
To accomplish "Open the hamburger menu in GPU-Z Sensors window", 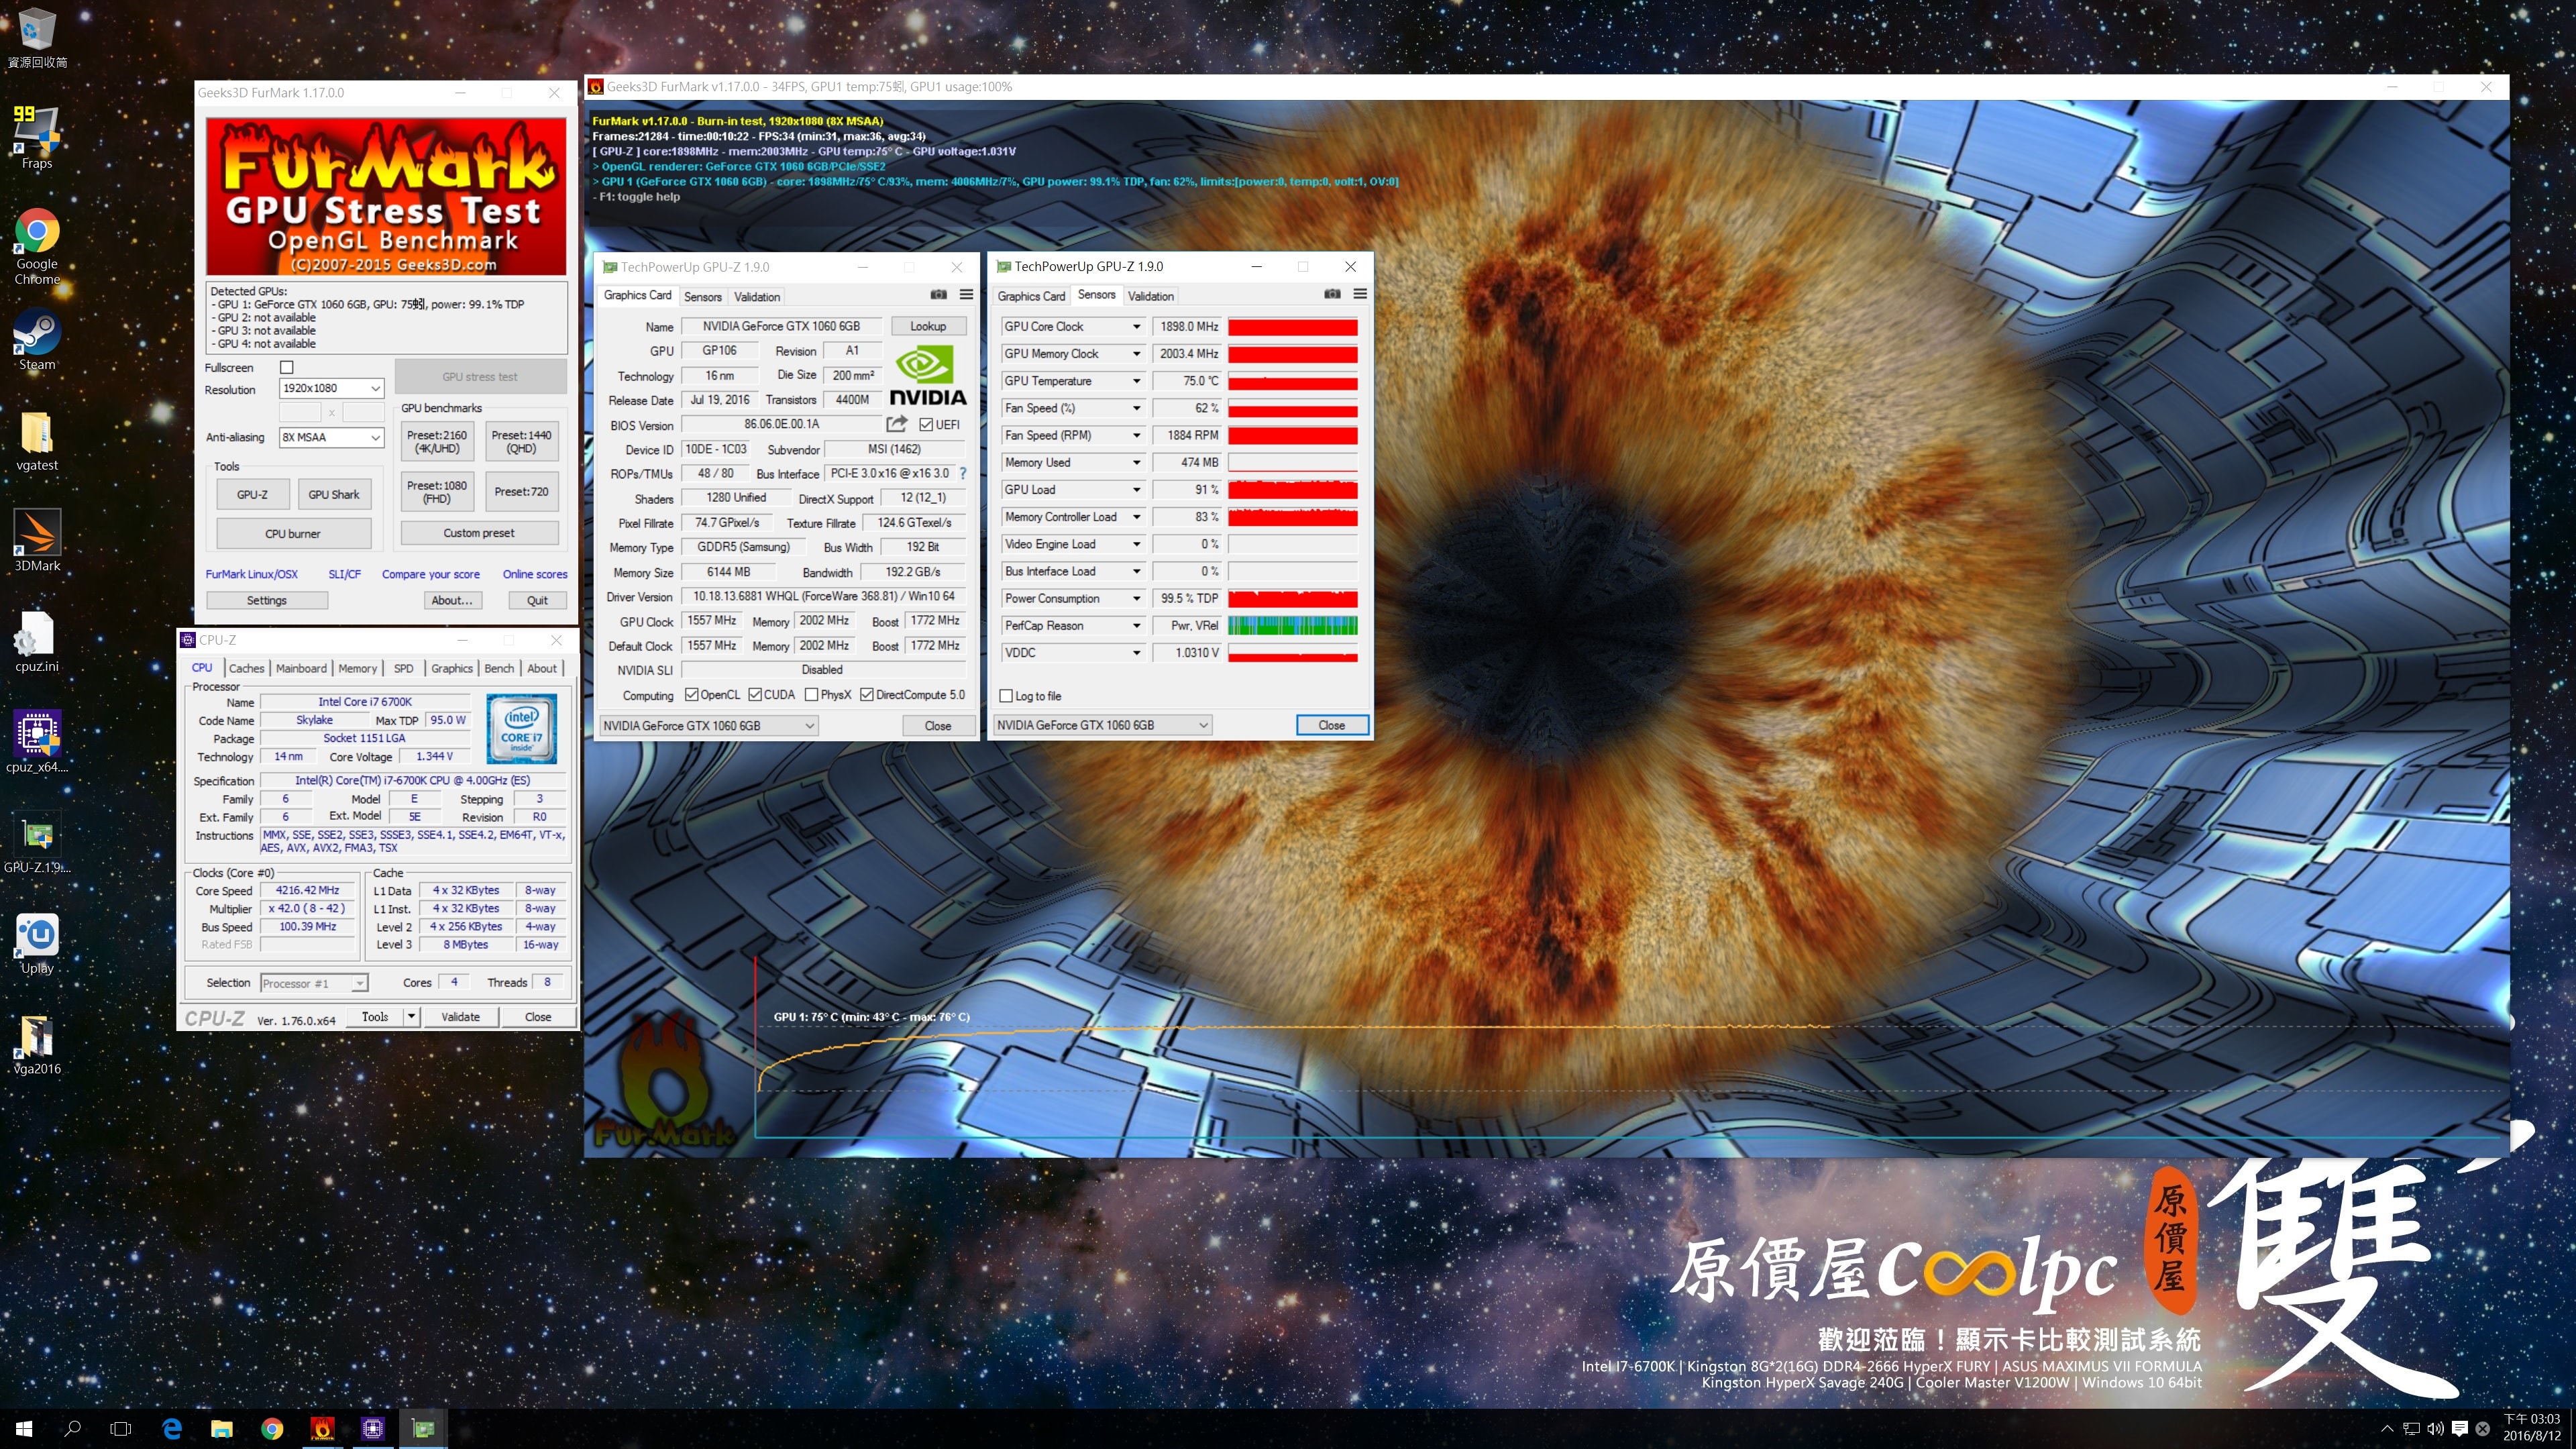I will click(1360, 294).
